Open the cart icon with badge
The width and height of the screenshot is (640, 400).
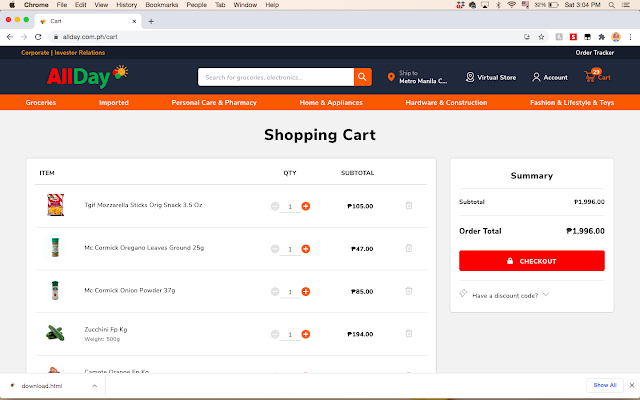tap(597, 76)
